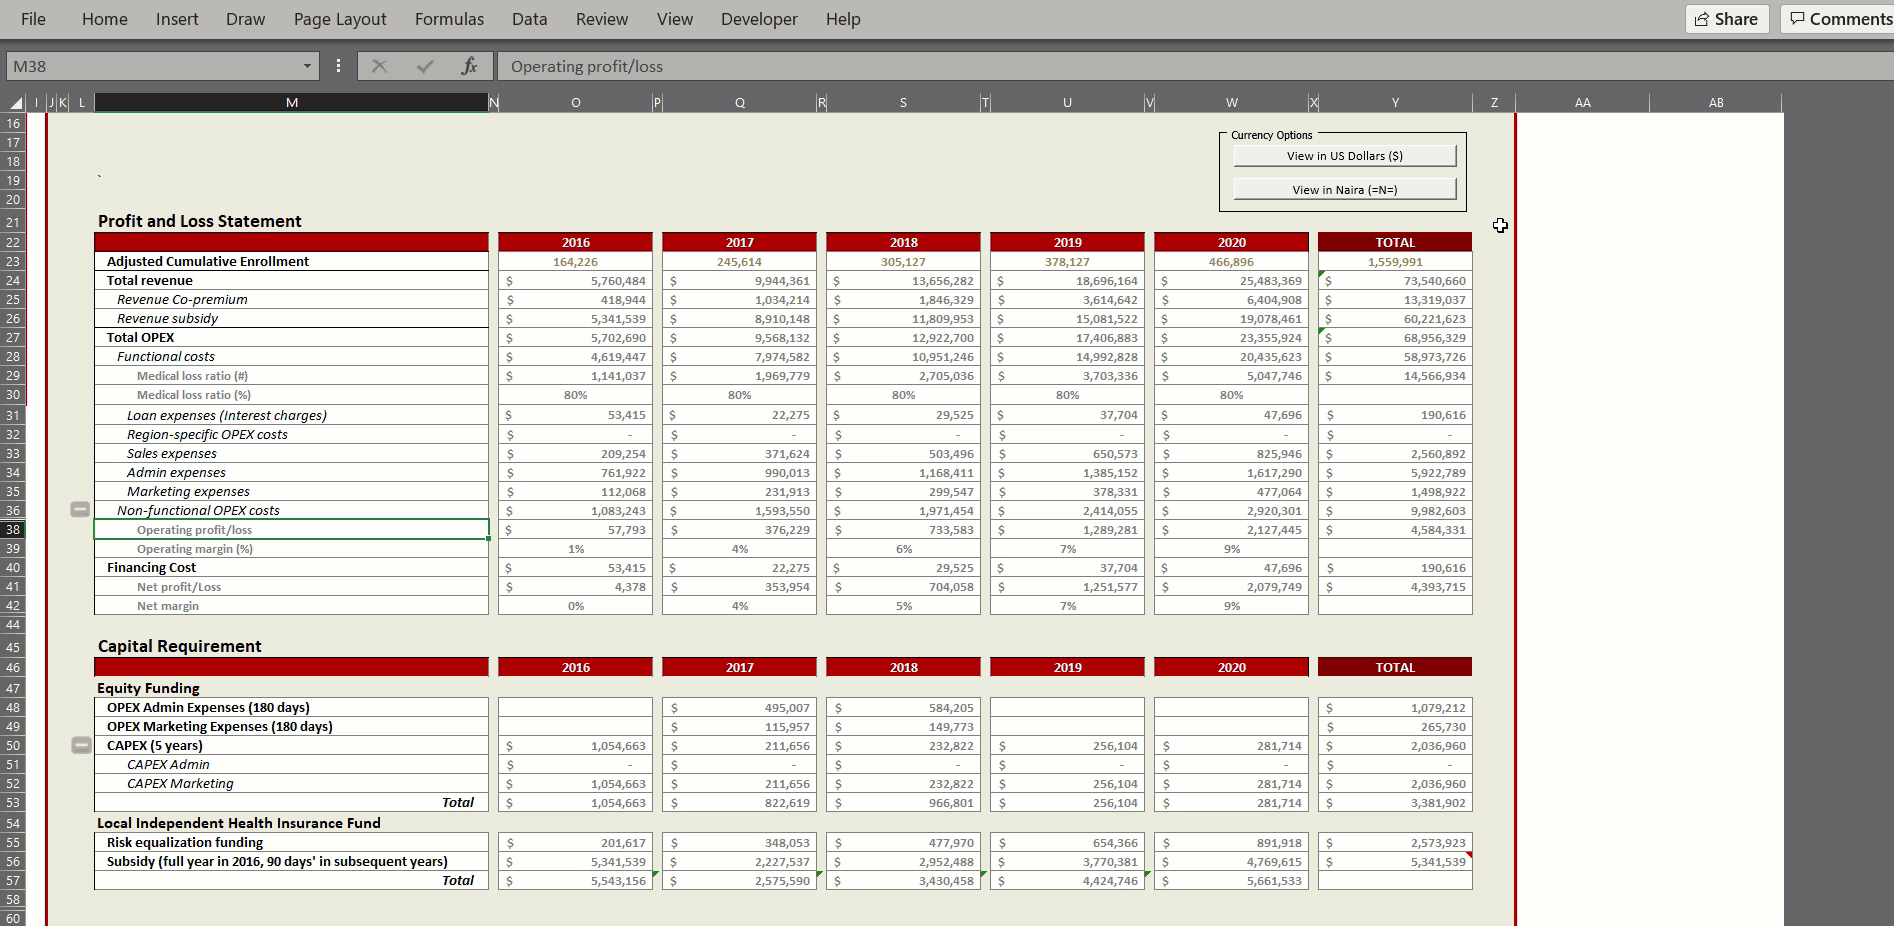
Task: Open the Page Layout tab
Action: [340, 19]
